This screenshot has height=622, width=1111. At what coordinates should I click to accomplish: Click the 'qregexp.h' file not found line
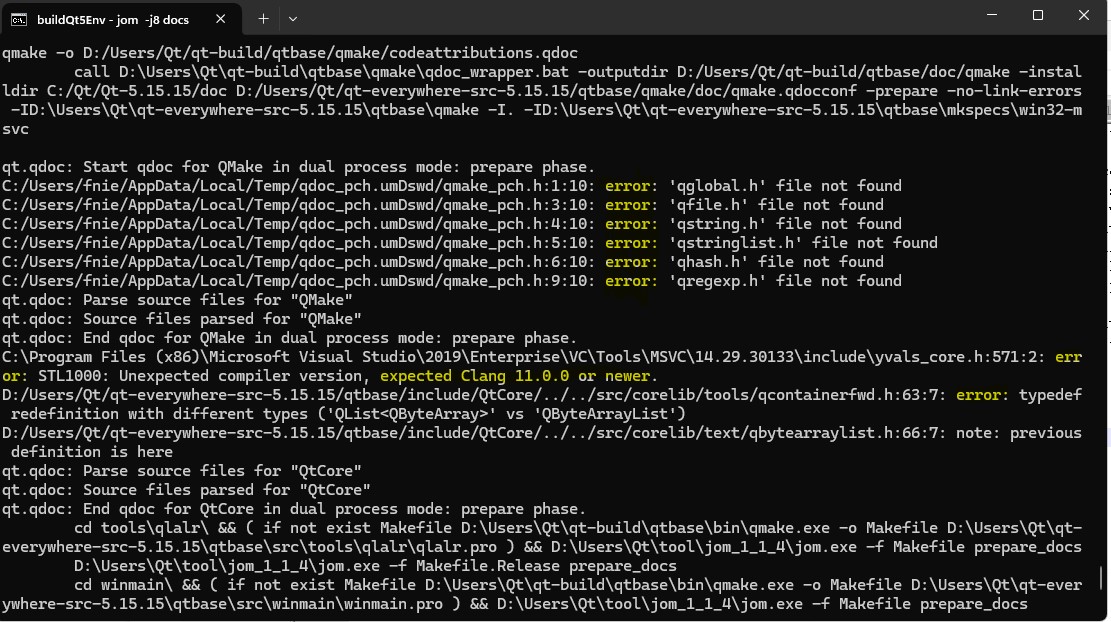pyautogui.click(x=451, y=281)
